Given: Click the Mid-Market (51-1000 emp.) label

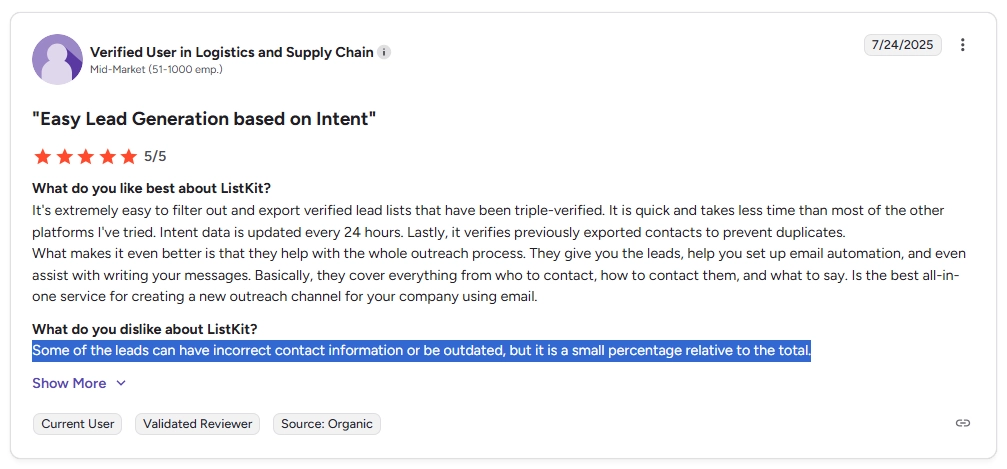Looking at the screenshot, I should [x=156, y=69].
